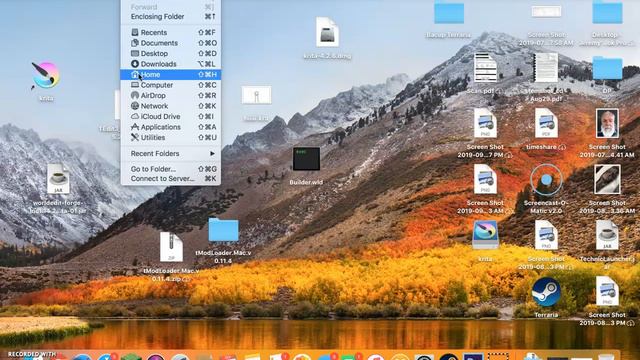Choose Network in the Go menu
640x360 pixels.
(x=171, y=106)
